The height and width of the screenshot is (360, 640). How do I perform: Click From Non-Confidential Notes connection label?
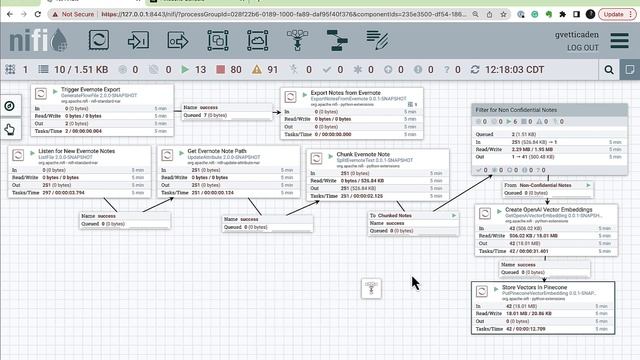pos(548,189)
